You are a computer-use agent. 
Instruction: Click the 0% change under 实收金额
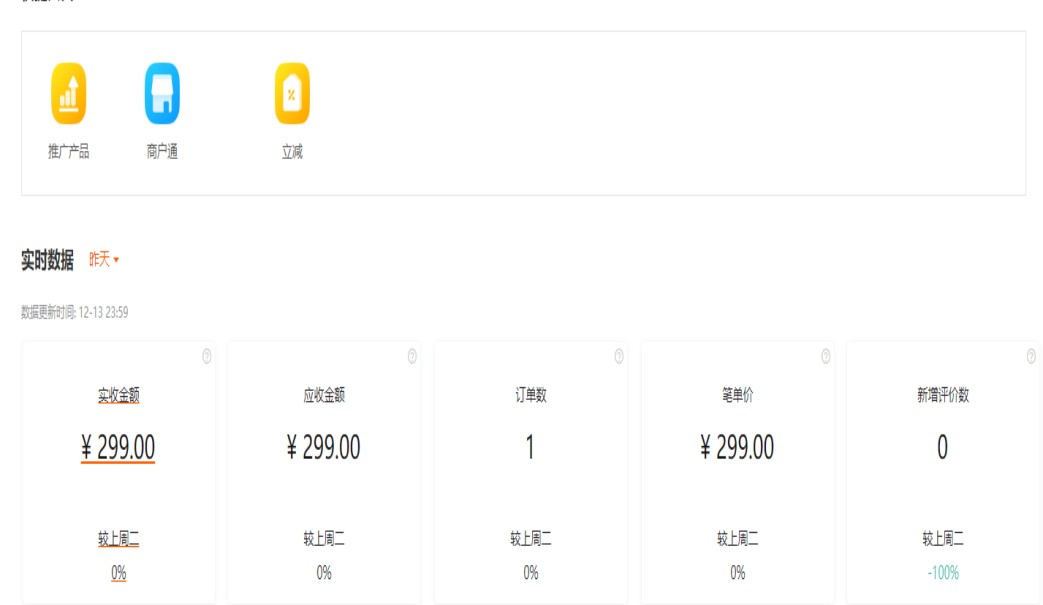pos(118,573)
